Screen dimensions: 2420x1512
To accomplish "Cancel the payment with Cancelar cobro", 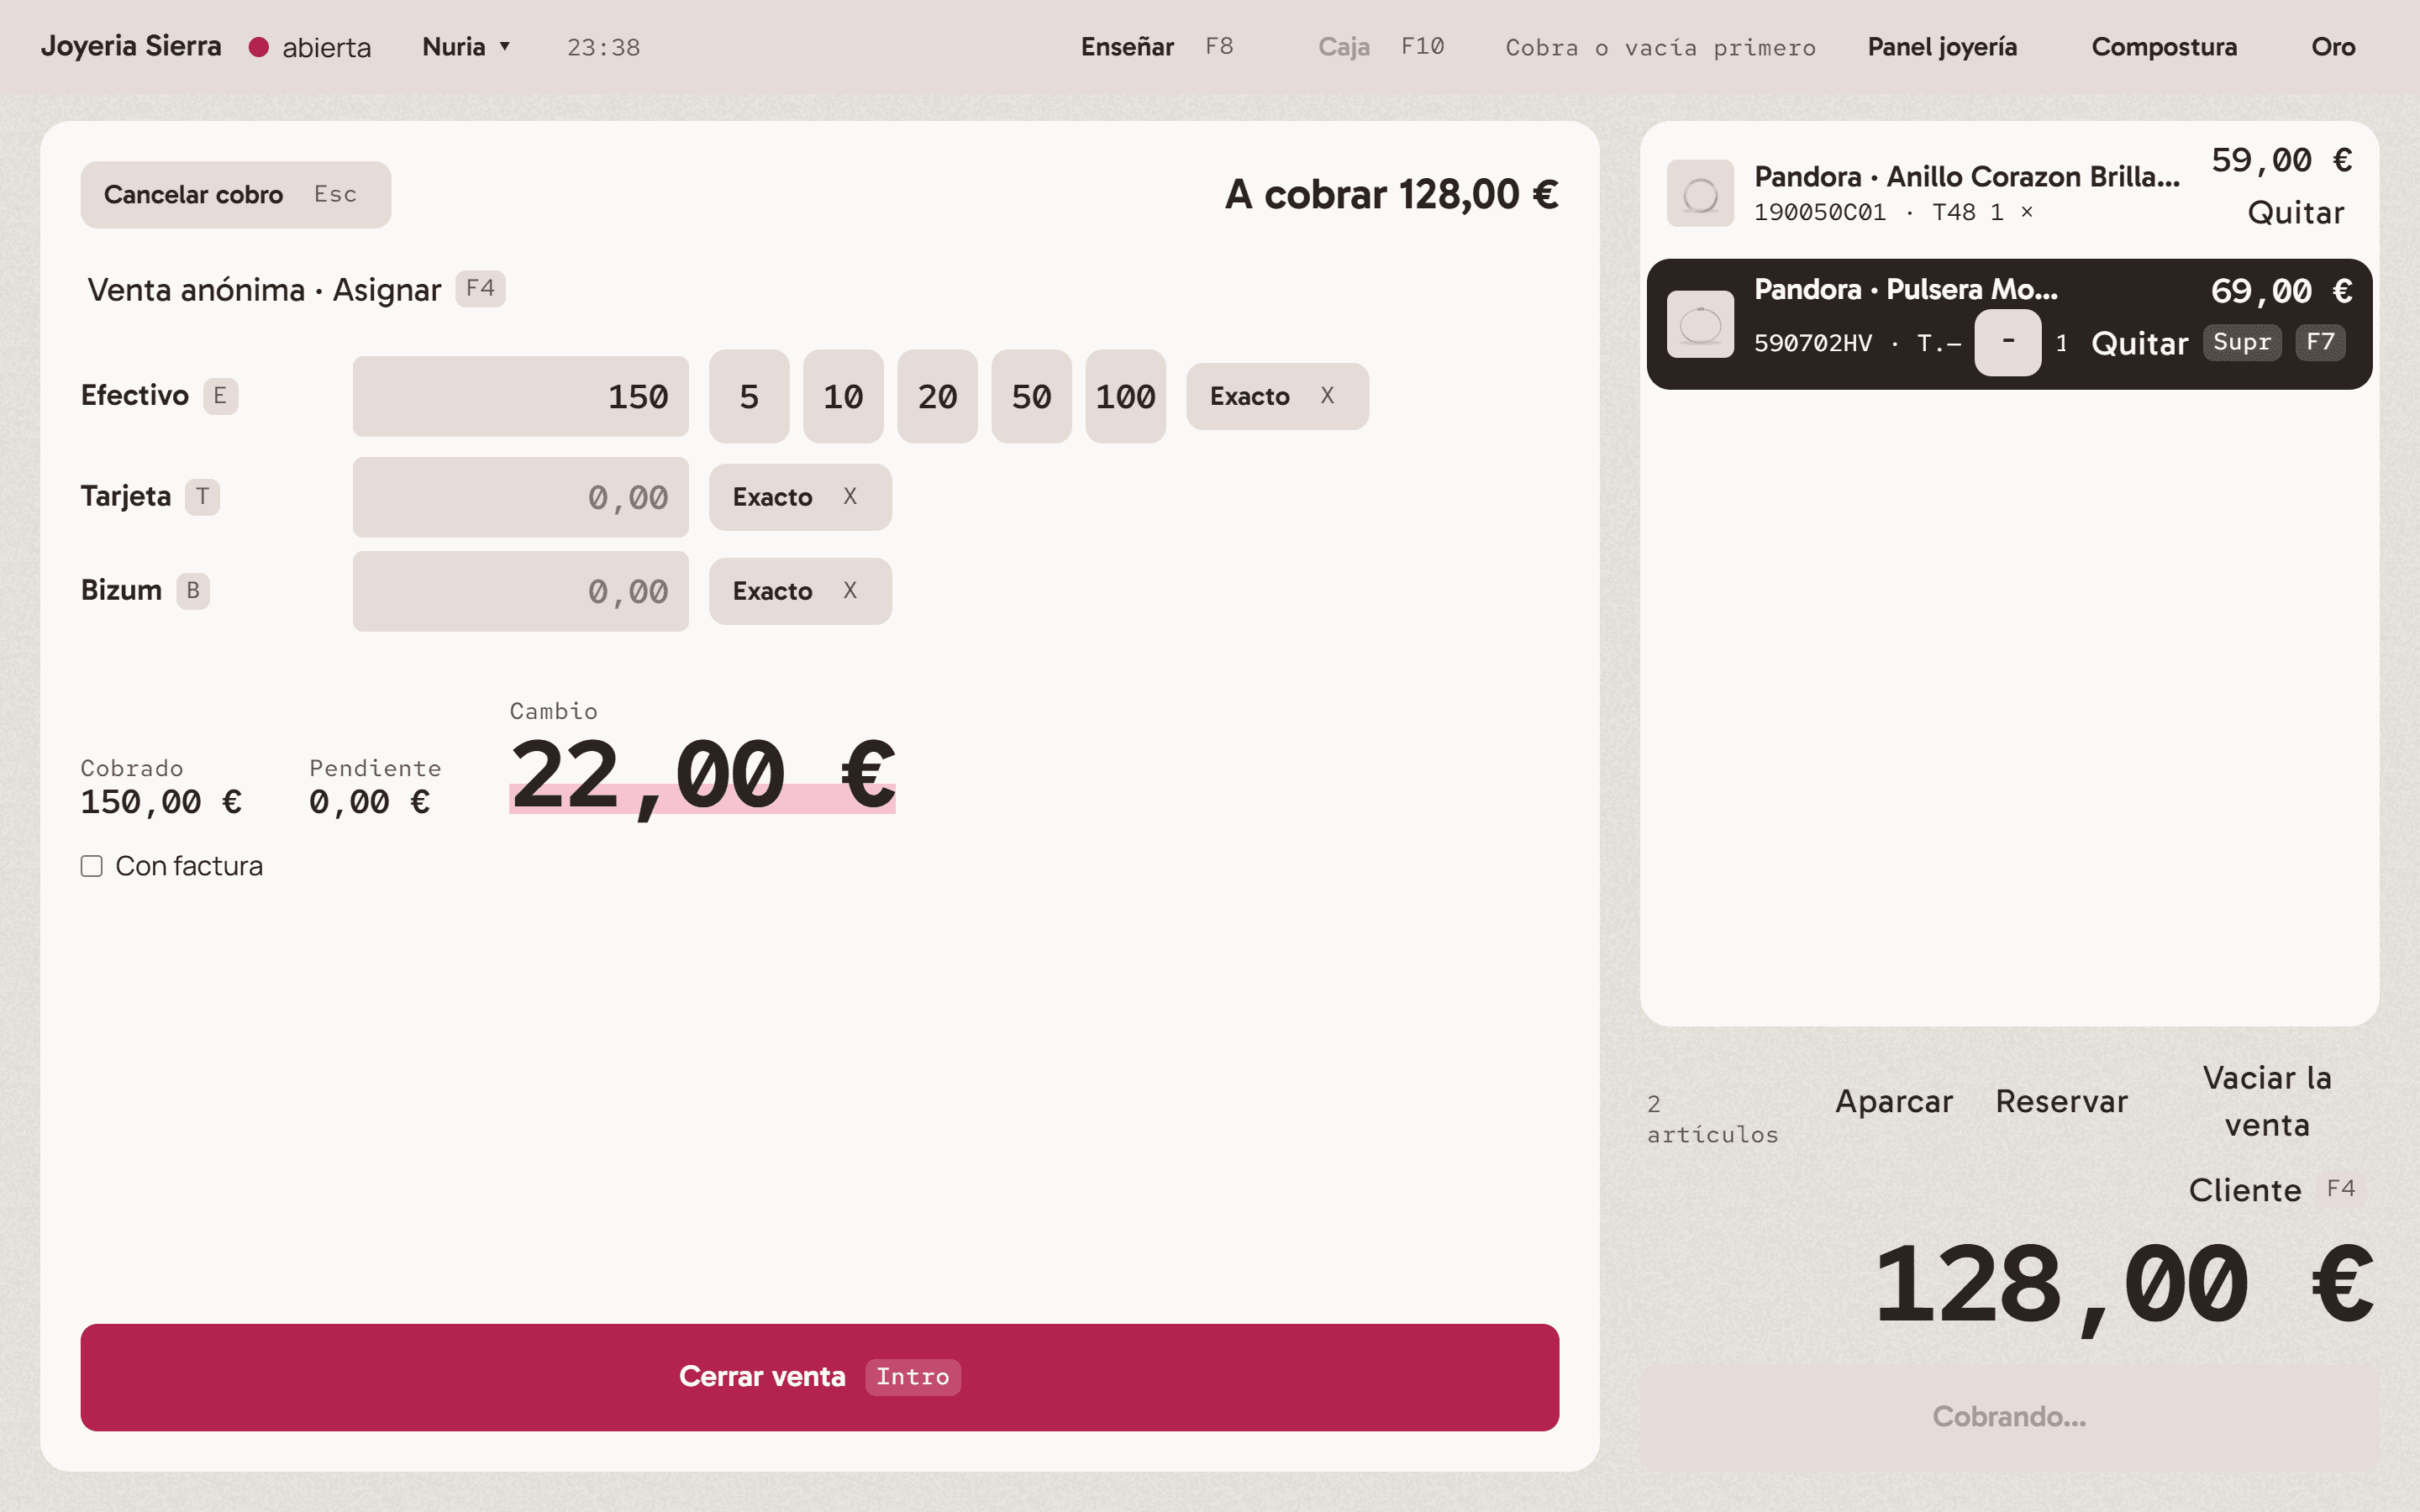I will point(236,194).
